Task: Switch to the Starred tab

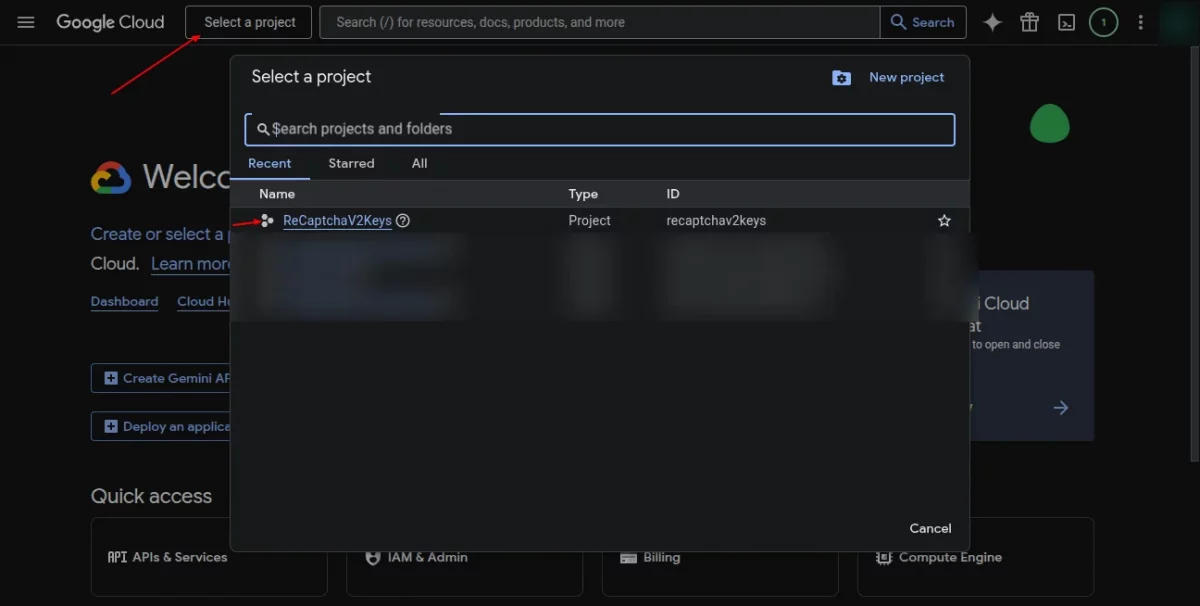Action: point(351,163)
